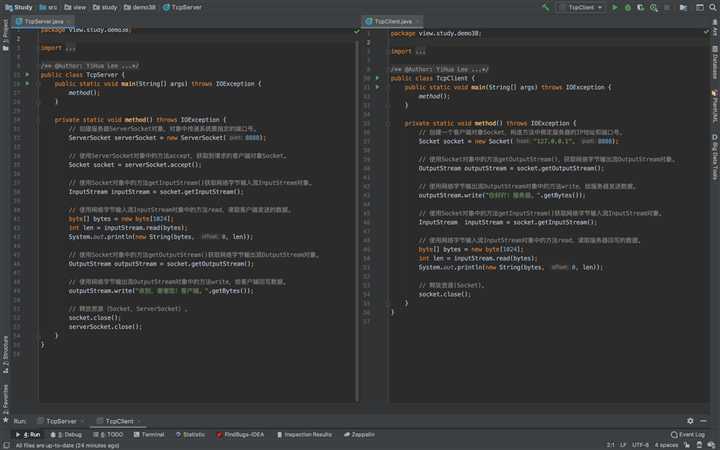Click TcpServer class in breadcrumb bar

point(182,7)
